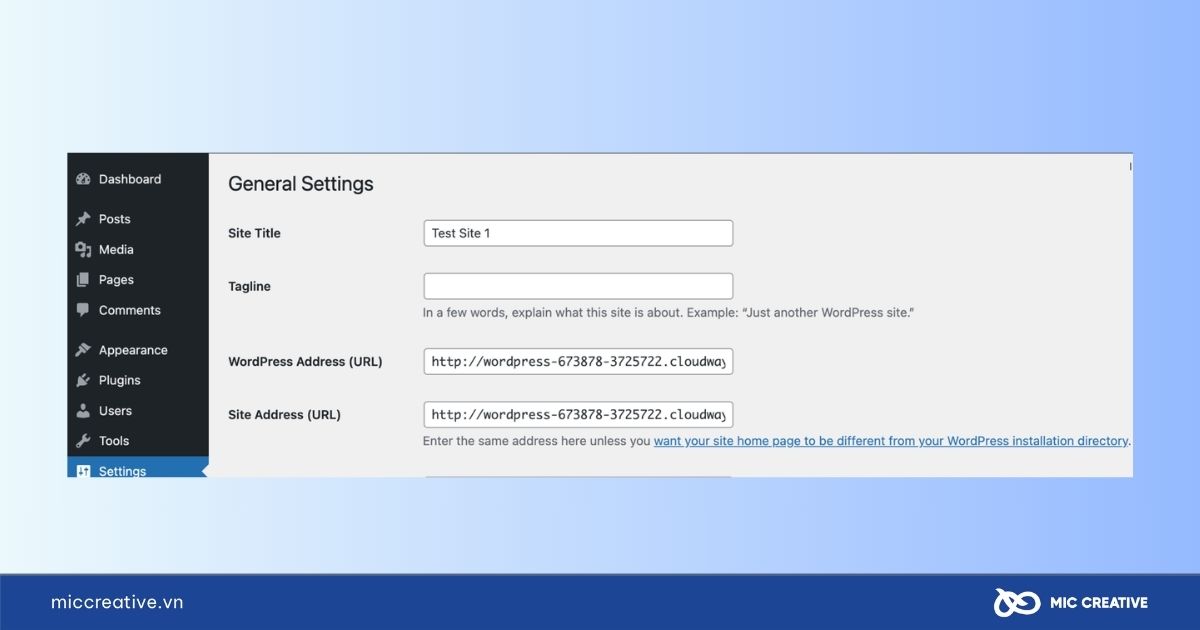Click the Comments speech bubble icon
Image resolution: width=1200 pixels, height=630 pixels.
coord(83,310)
